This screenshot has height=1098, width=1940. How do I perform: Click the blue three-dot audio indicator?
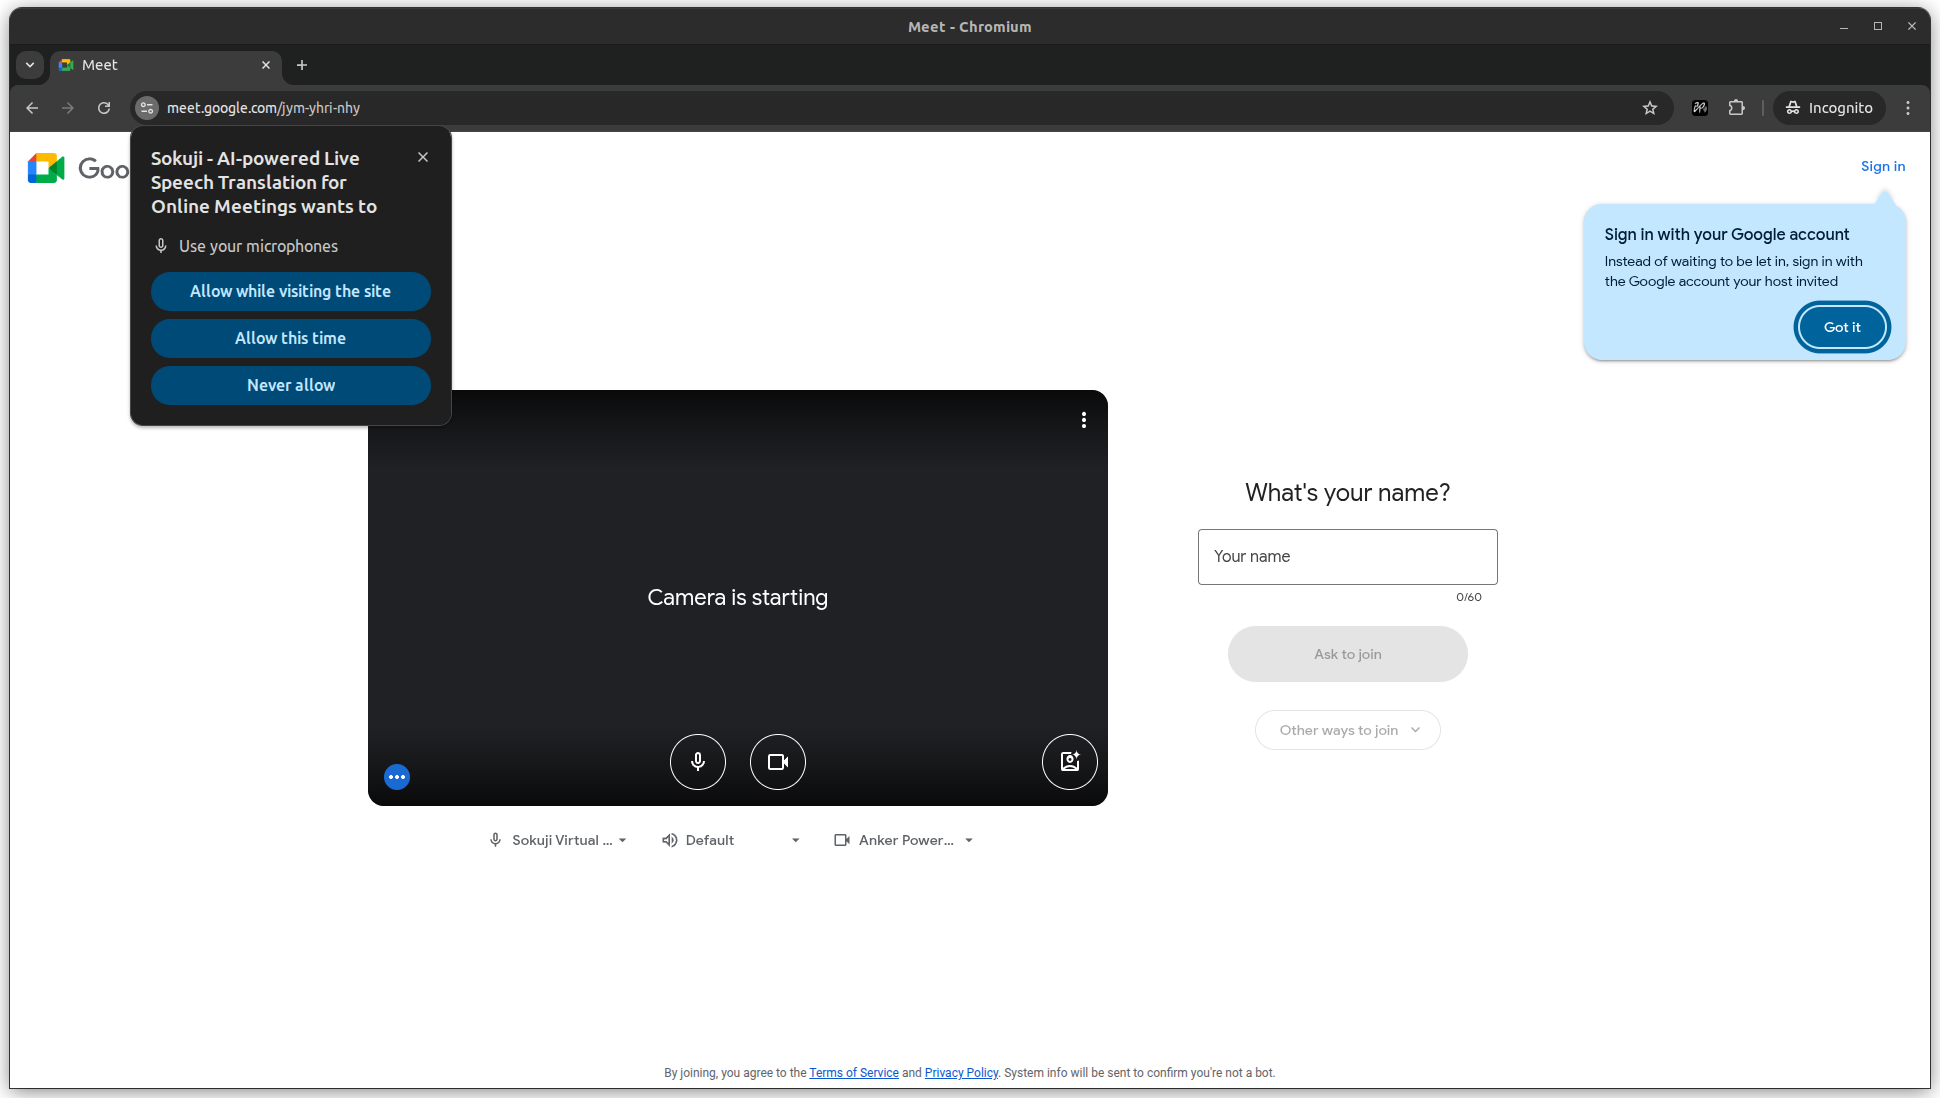pos(397,777)
